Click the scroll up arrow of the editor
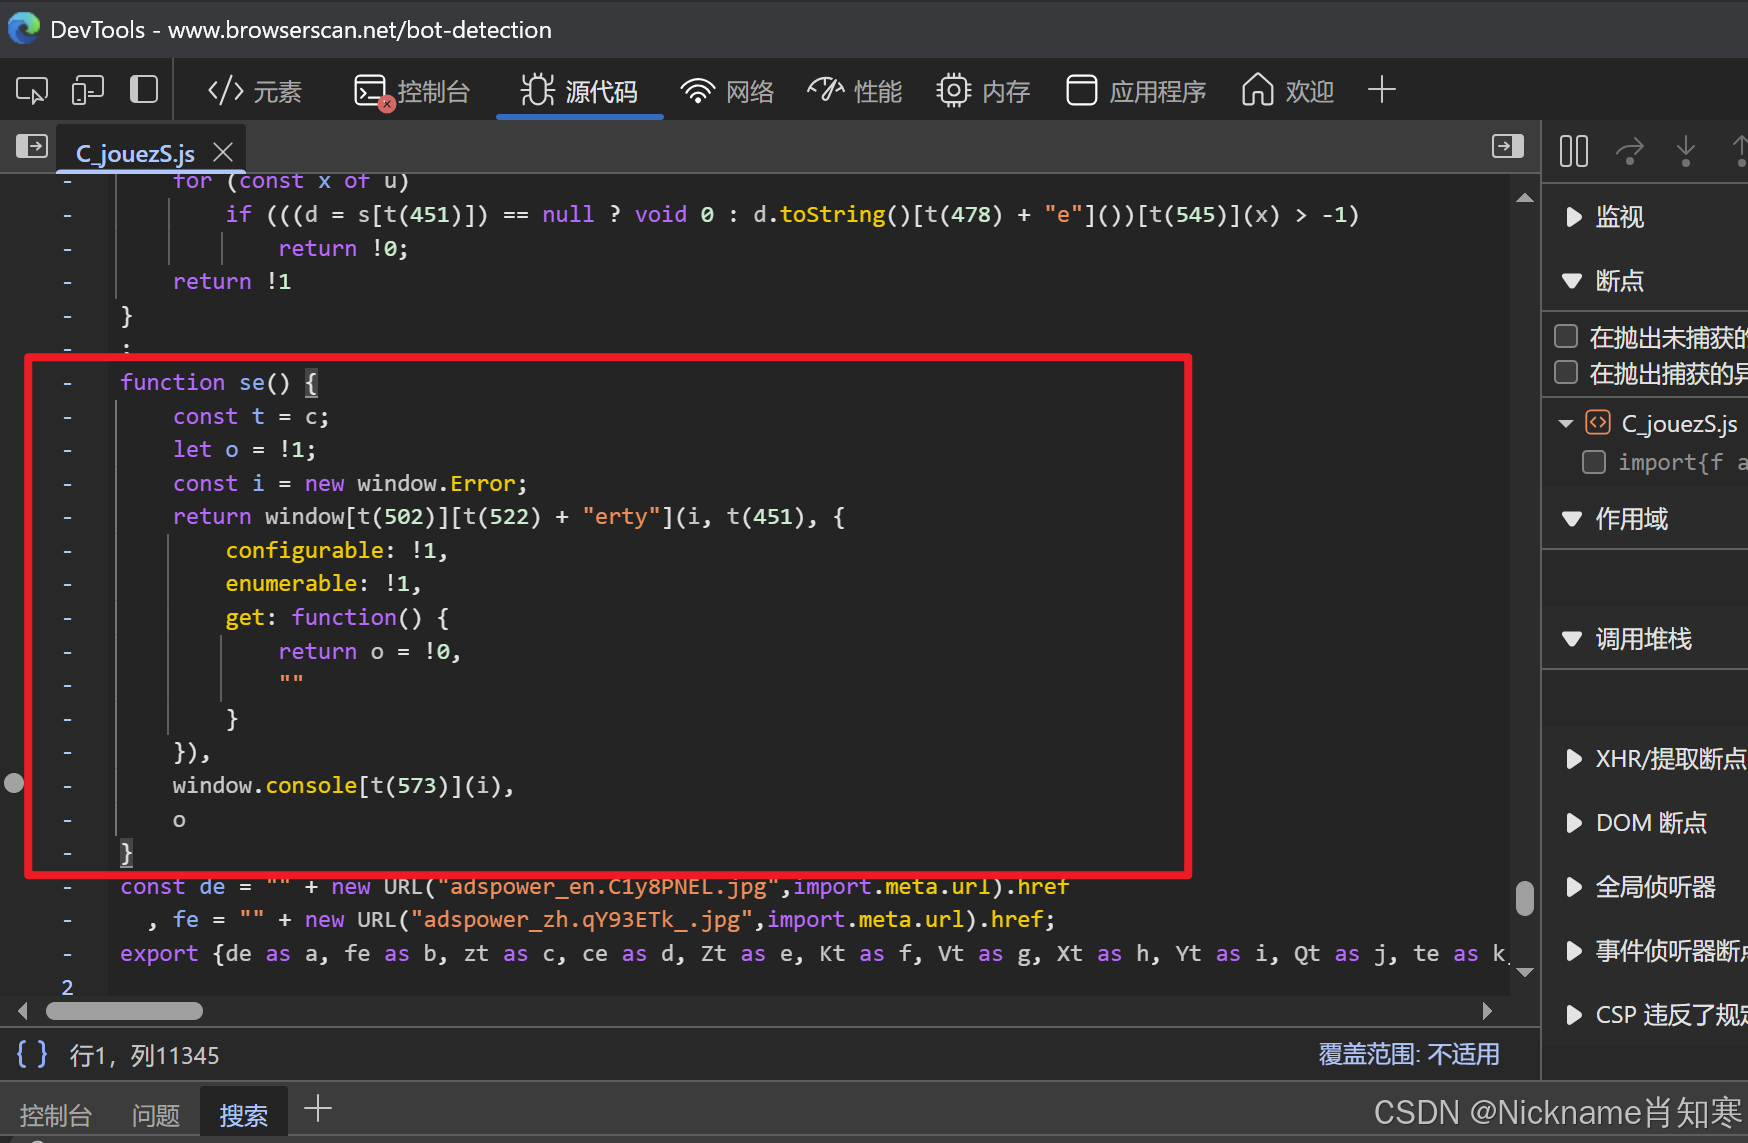 tap(1525, 198)
